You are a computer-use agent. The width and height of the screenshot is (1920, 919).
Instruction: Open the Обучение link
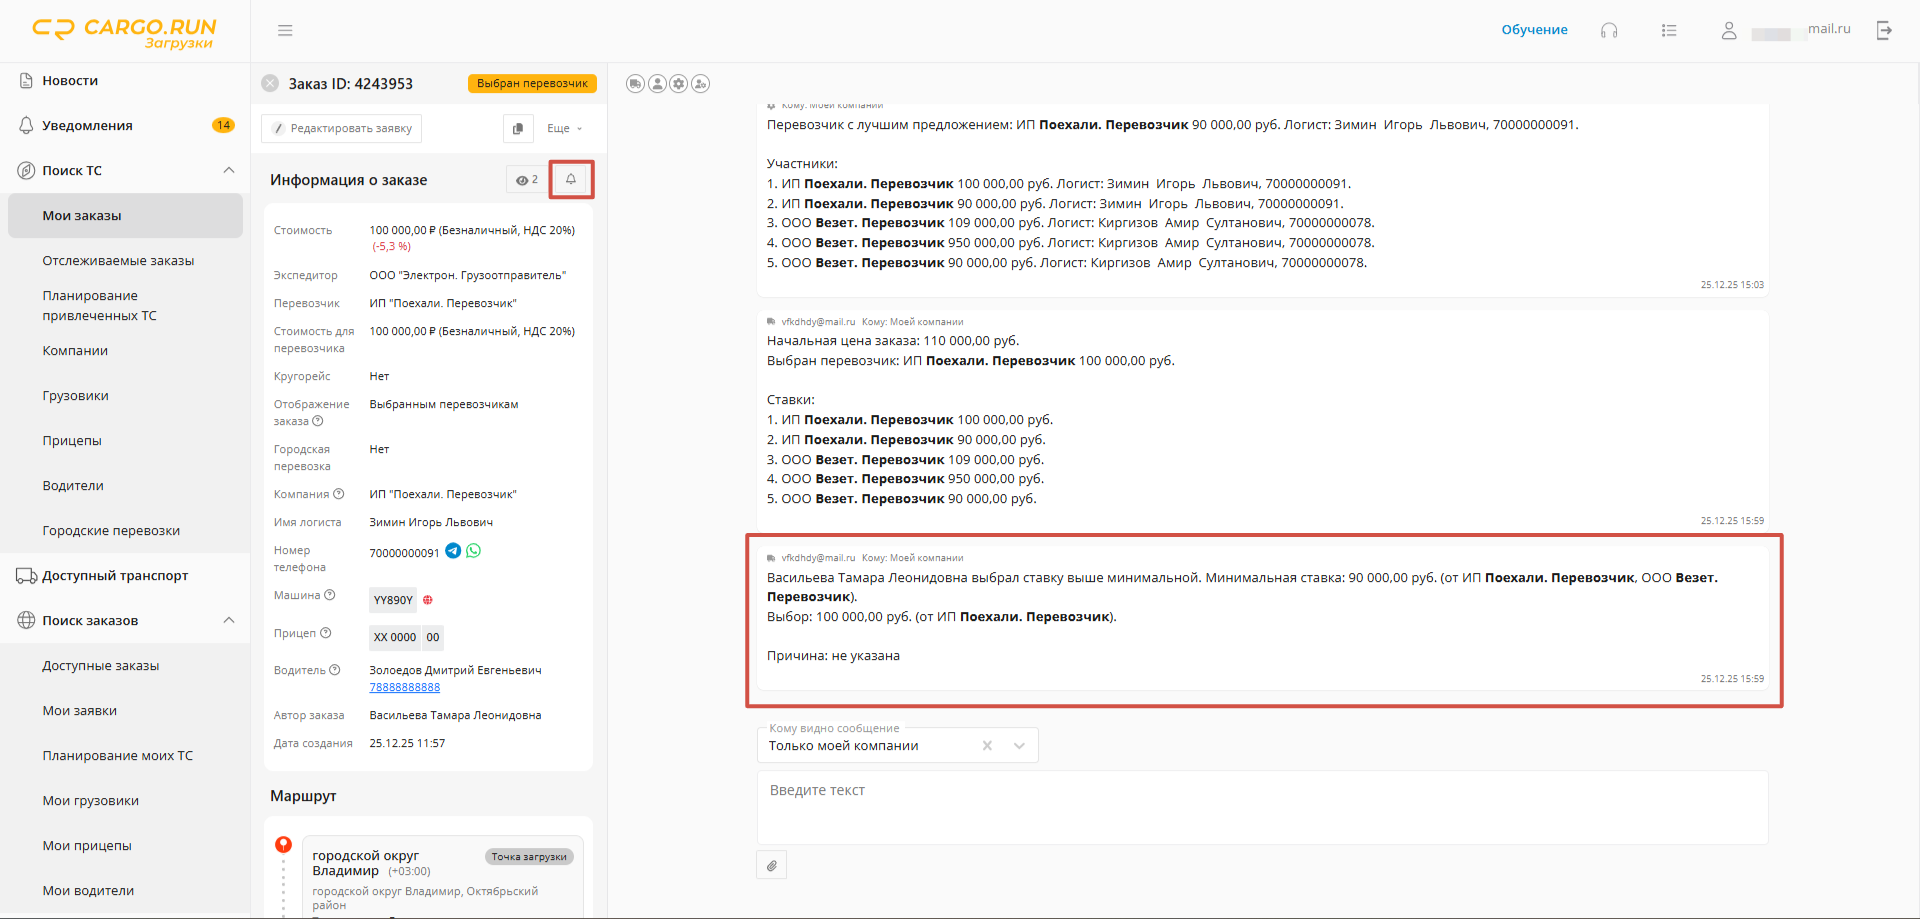[x=1534, y=30]
